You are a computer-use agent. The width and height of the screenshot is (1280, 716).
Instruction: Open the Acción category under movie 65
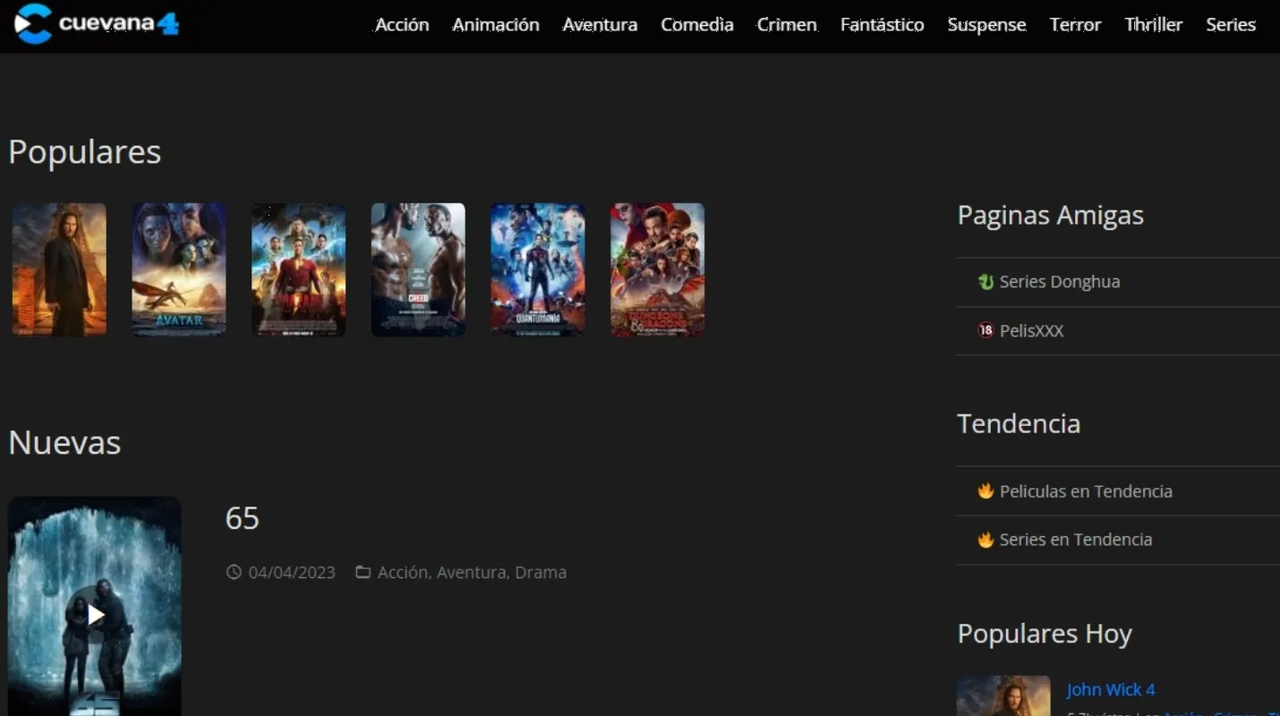(404, 572)
